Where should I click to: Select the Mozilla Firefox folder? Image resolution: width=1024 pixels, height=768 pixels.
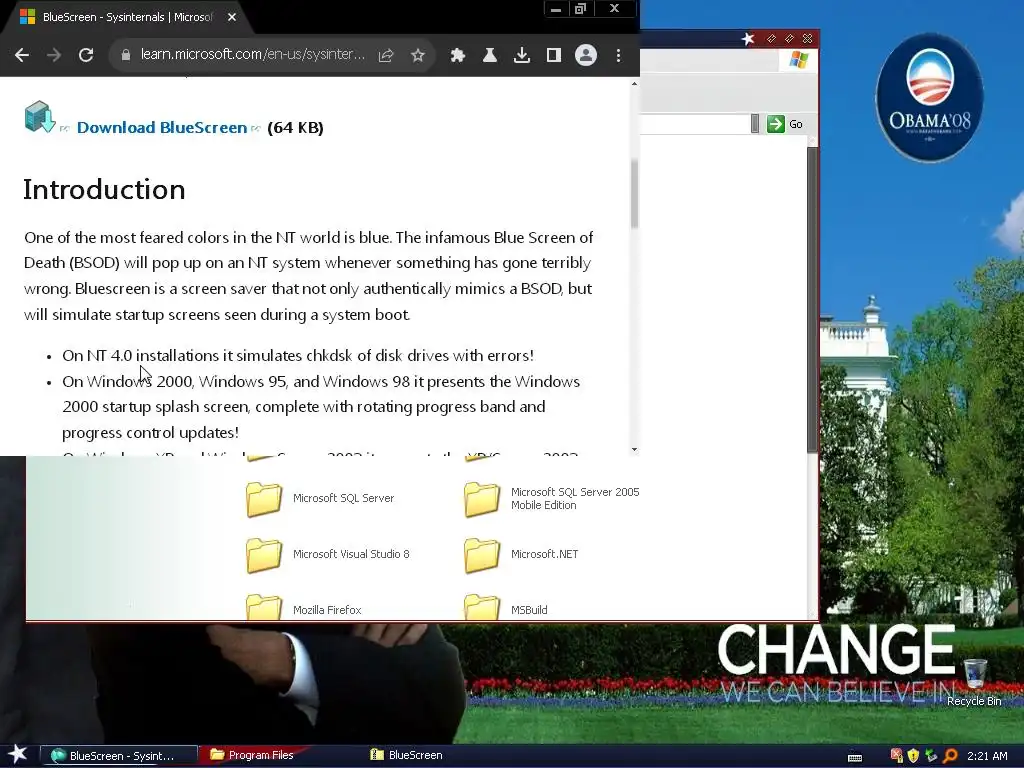(x=304, y=607)
